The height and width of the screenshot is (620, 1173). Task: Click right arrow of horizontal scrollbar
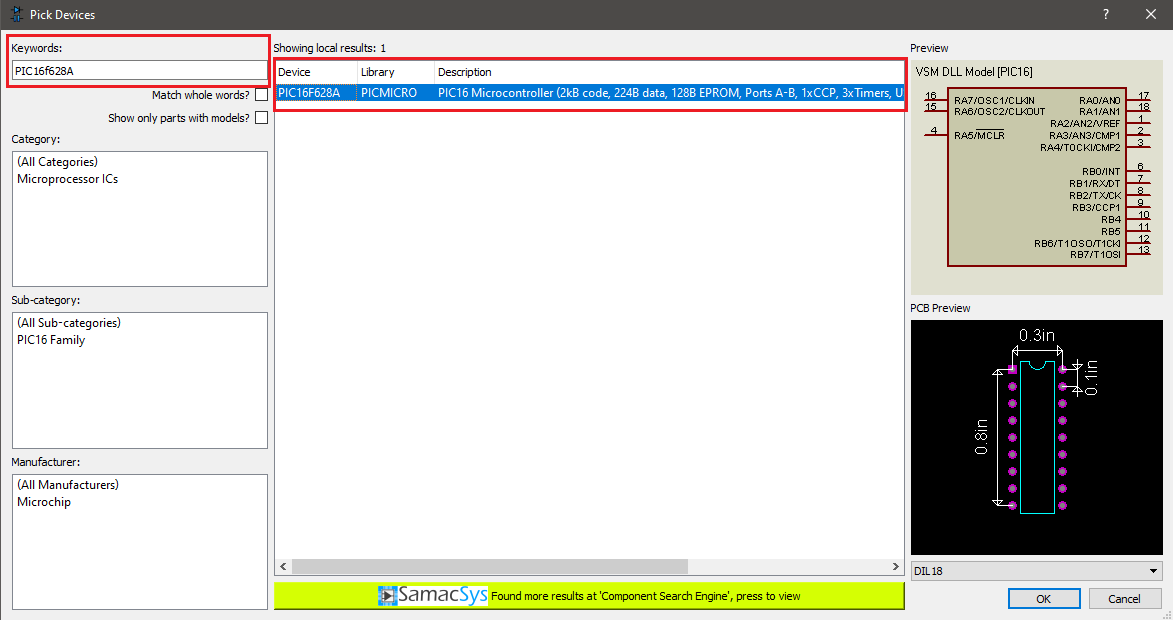click(895, 566)
